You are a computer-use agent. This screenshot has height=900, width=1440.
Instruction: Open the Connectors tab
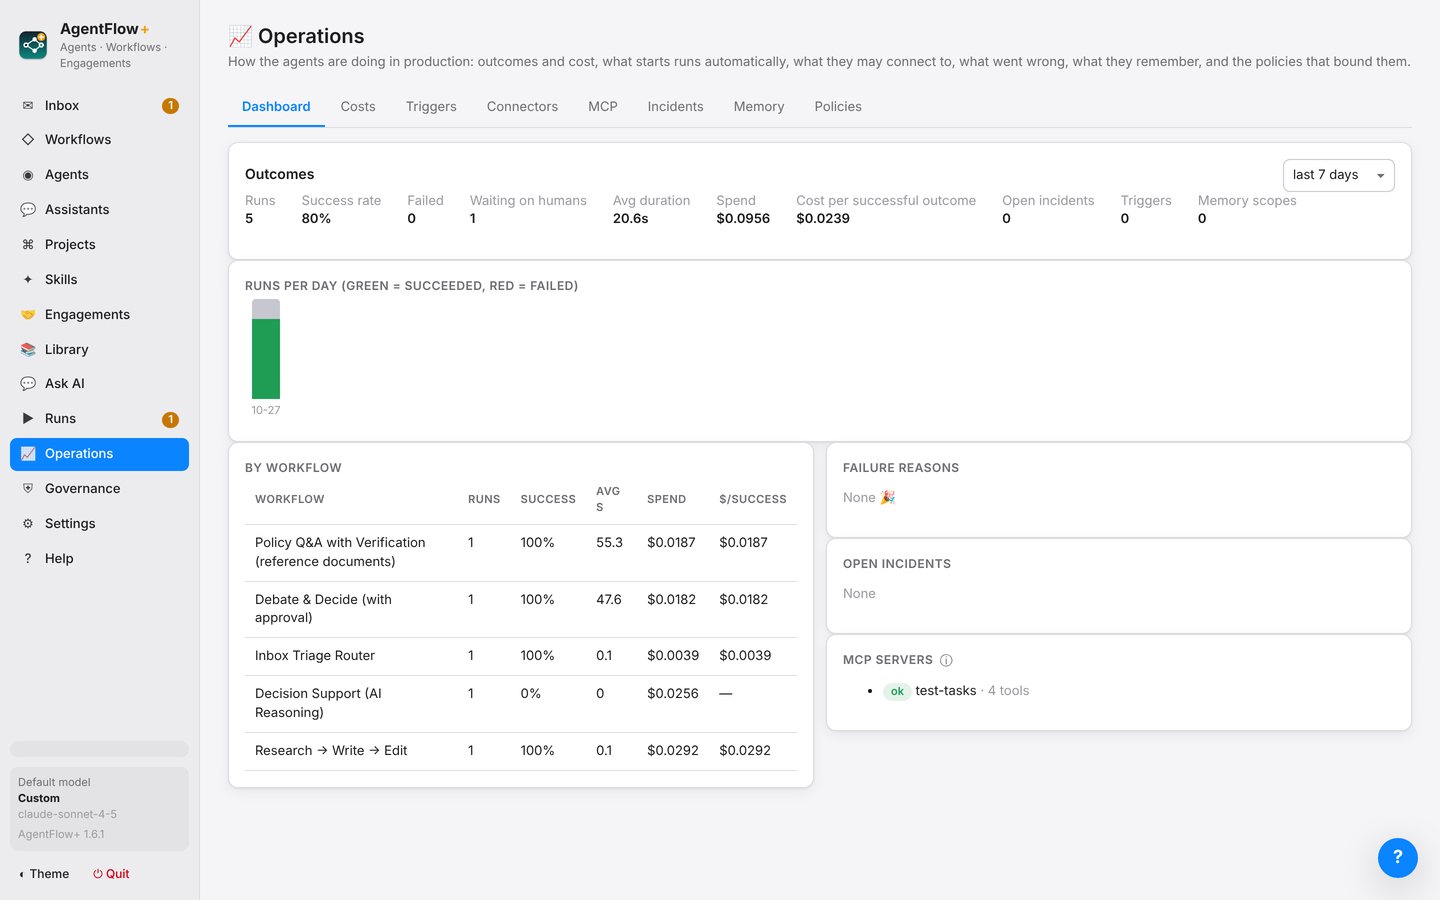pos(522,107)
